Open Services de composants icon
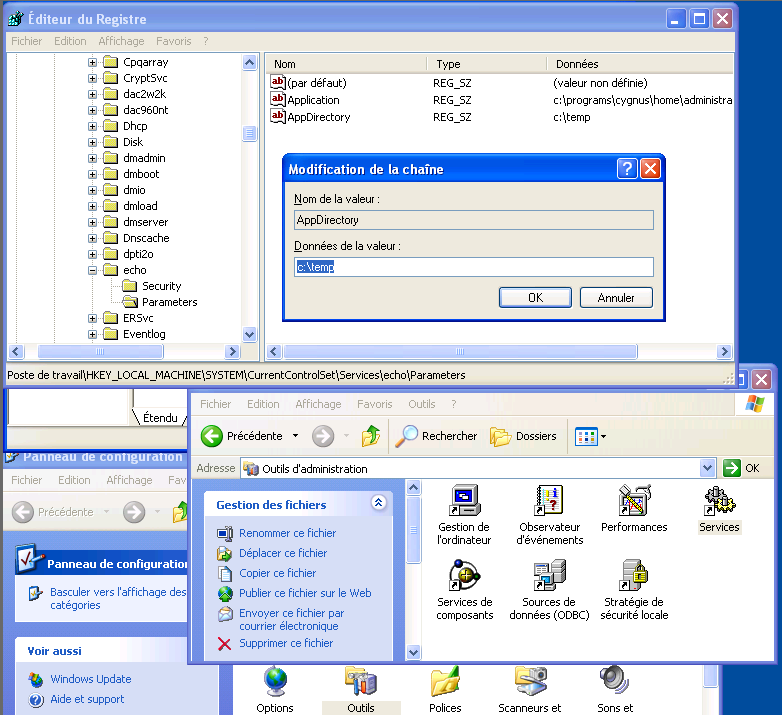The height and width of the screenshot is (715, 782). click(x=464, y=575)
